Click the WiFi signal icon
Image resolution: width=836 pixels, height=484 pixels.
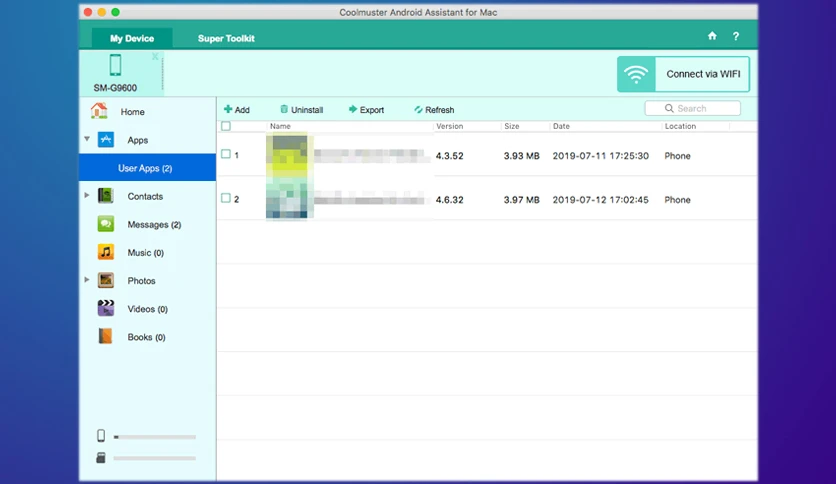[x=636, y=74]
